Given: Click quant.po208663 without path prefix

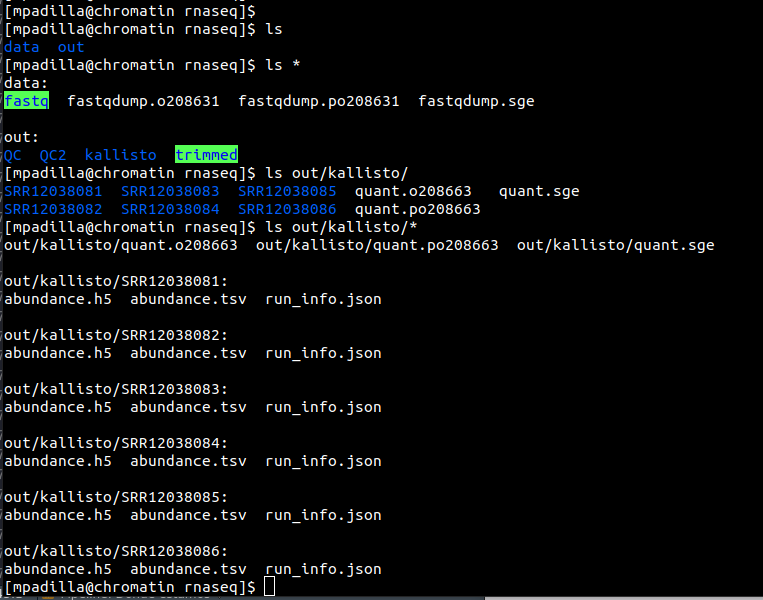Looking at the screenshot, I should tap(418, 209).
